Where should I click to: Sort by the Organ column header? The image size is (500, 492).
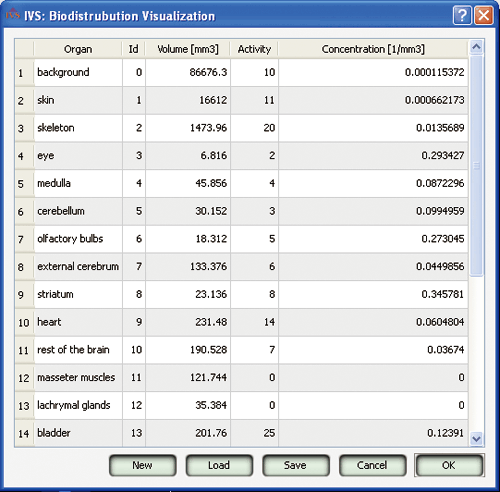(78, 49)
